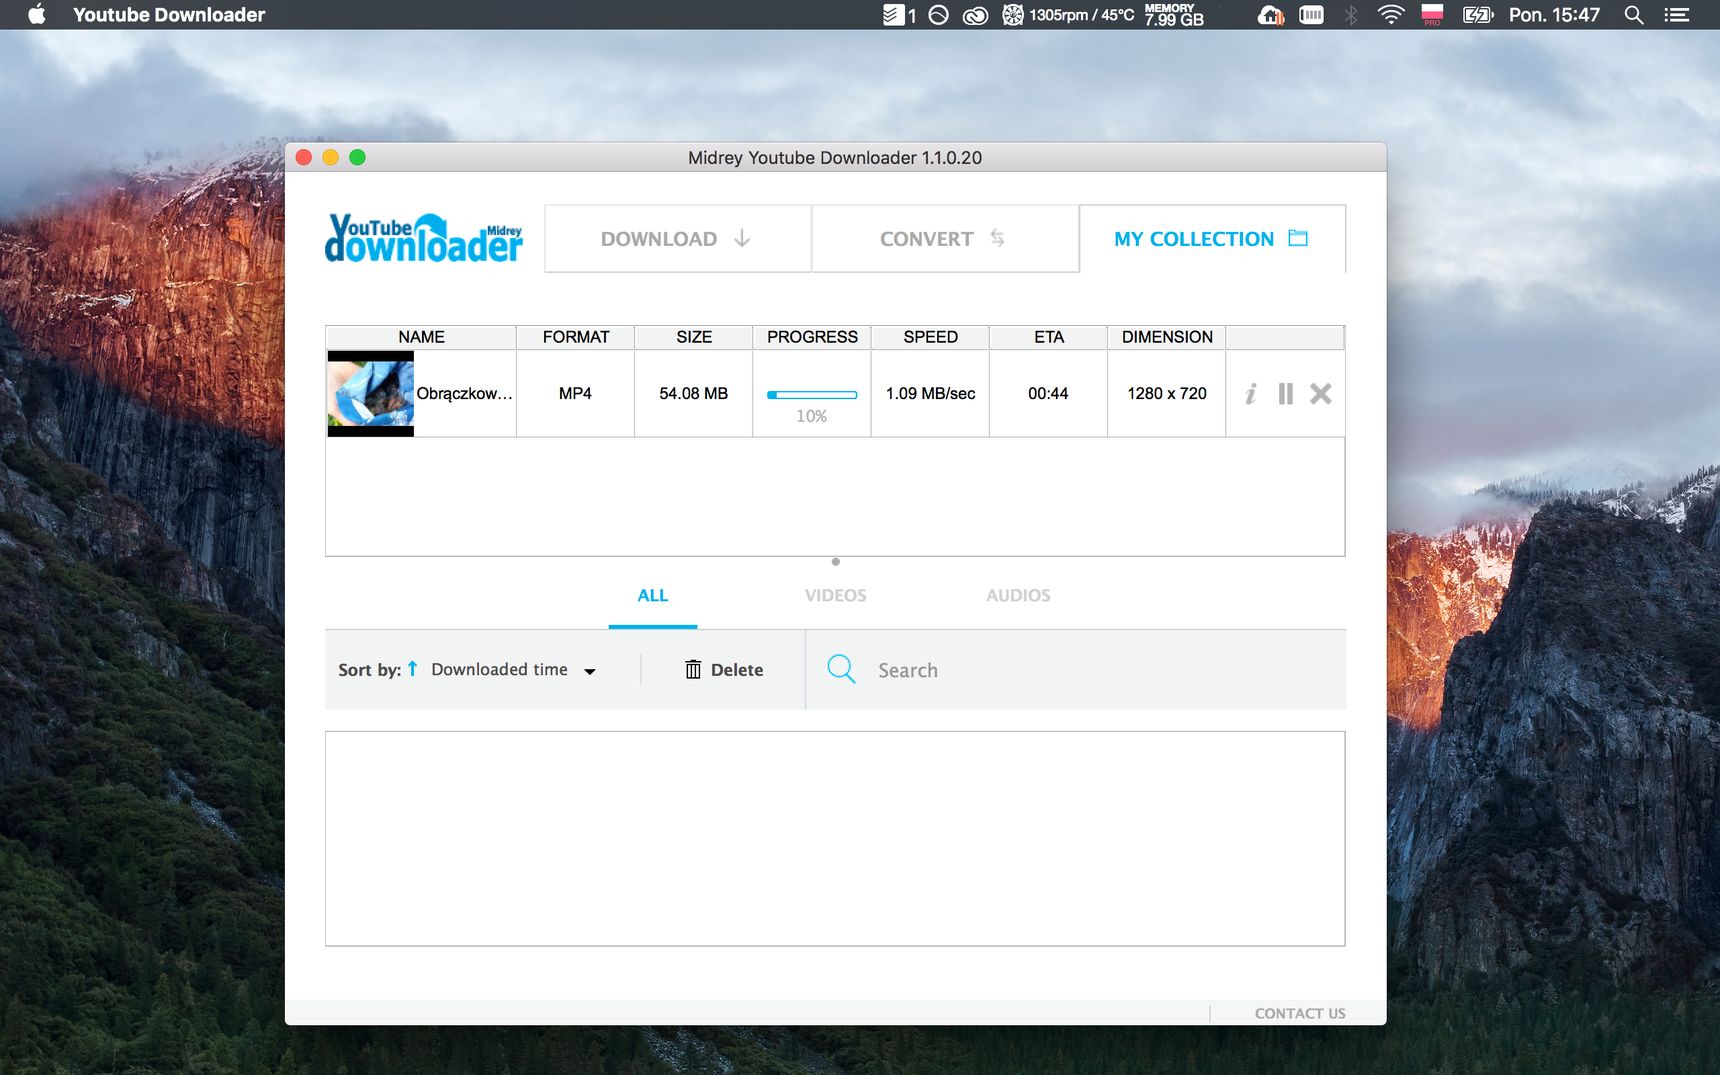Click the Obrączkow… file name
The height and width of the screenshot is (1075, 1720).
pos(464,394)
